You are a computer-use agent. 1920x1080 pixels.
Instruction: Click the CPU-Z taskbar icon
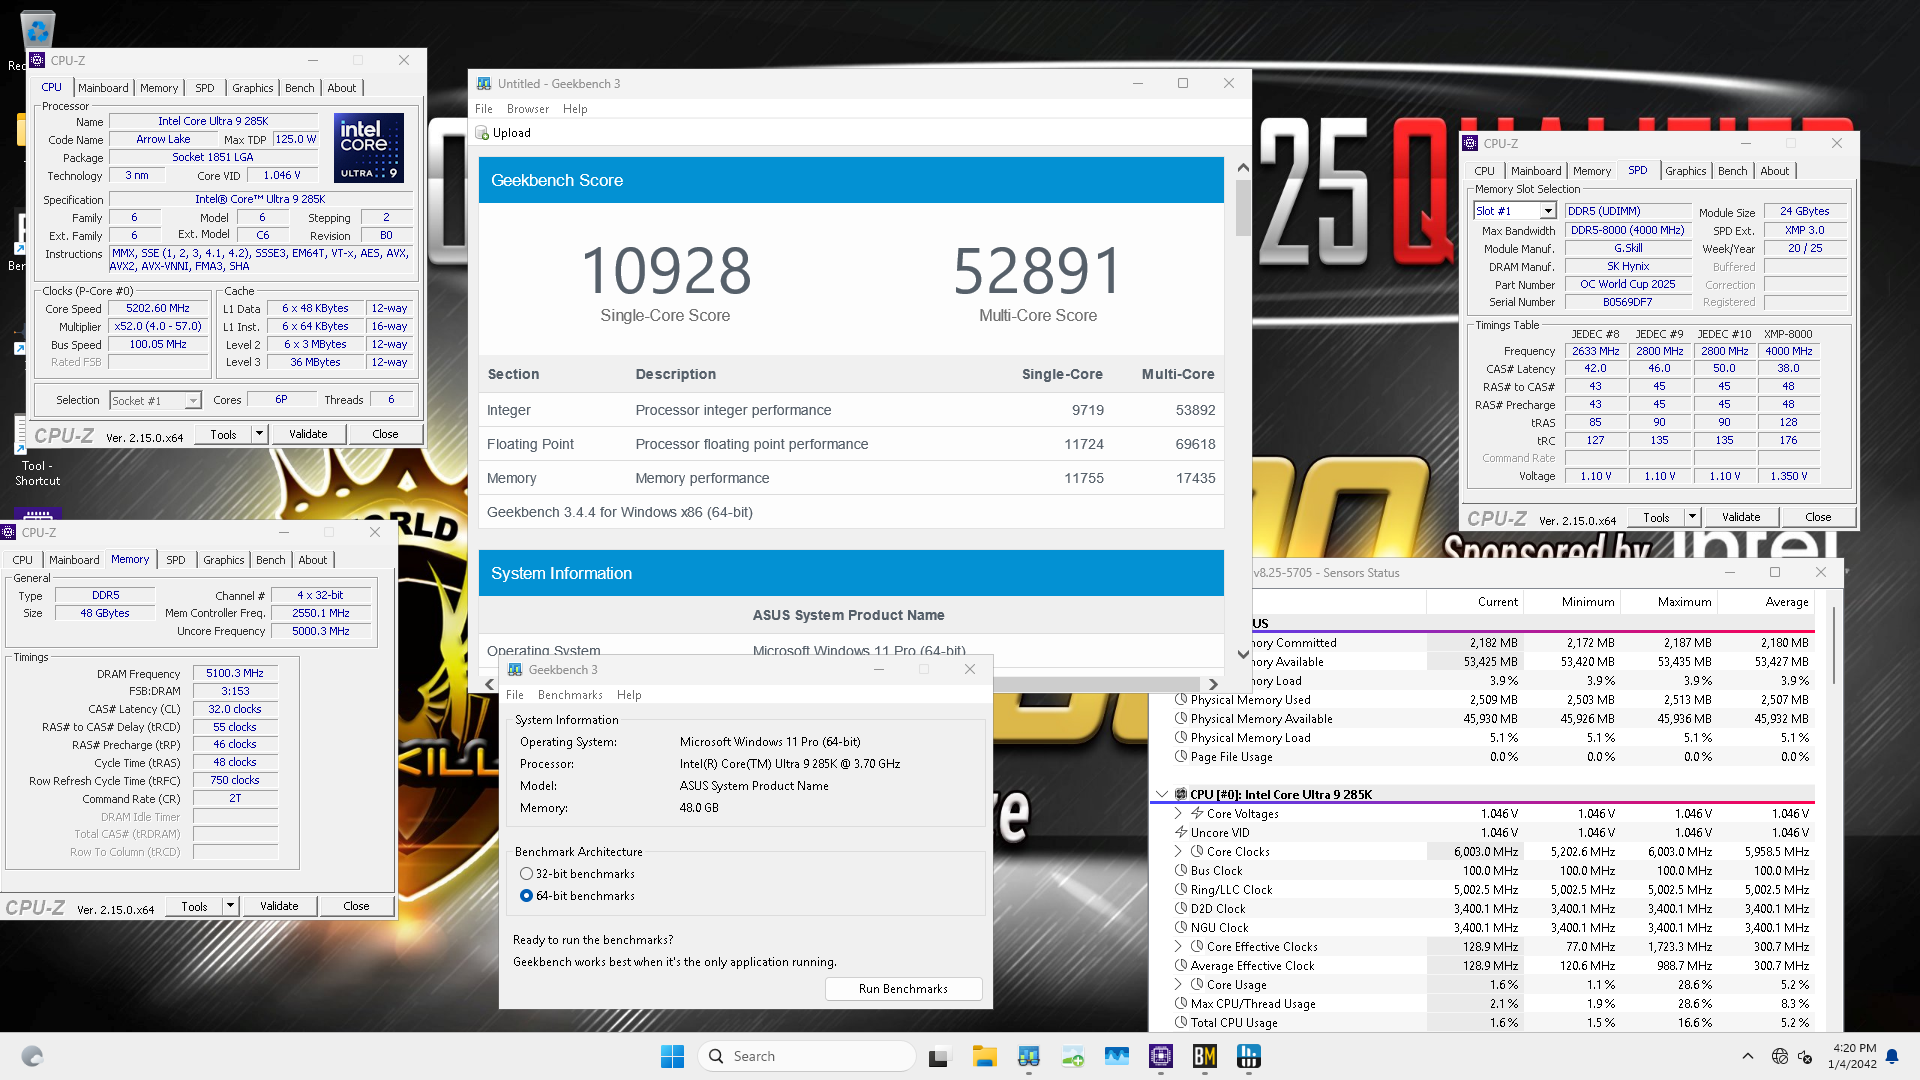[x=1160, y=1056]
